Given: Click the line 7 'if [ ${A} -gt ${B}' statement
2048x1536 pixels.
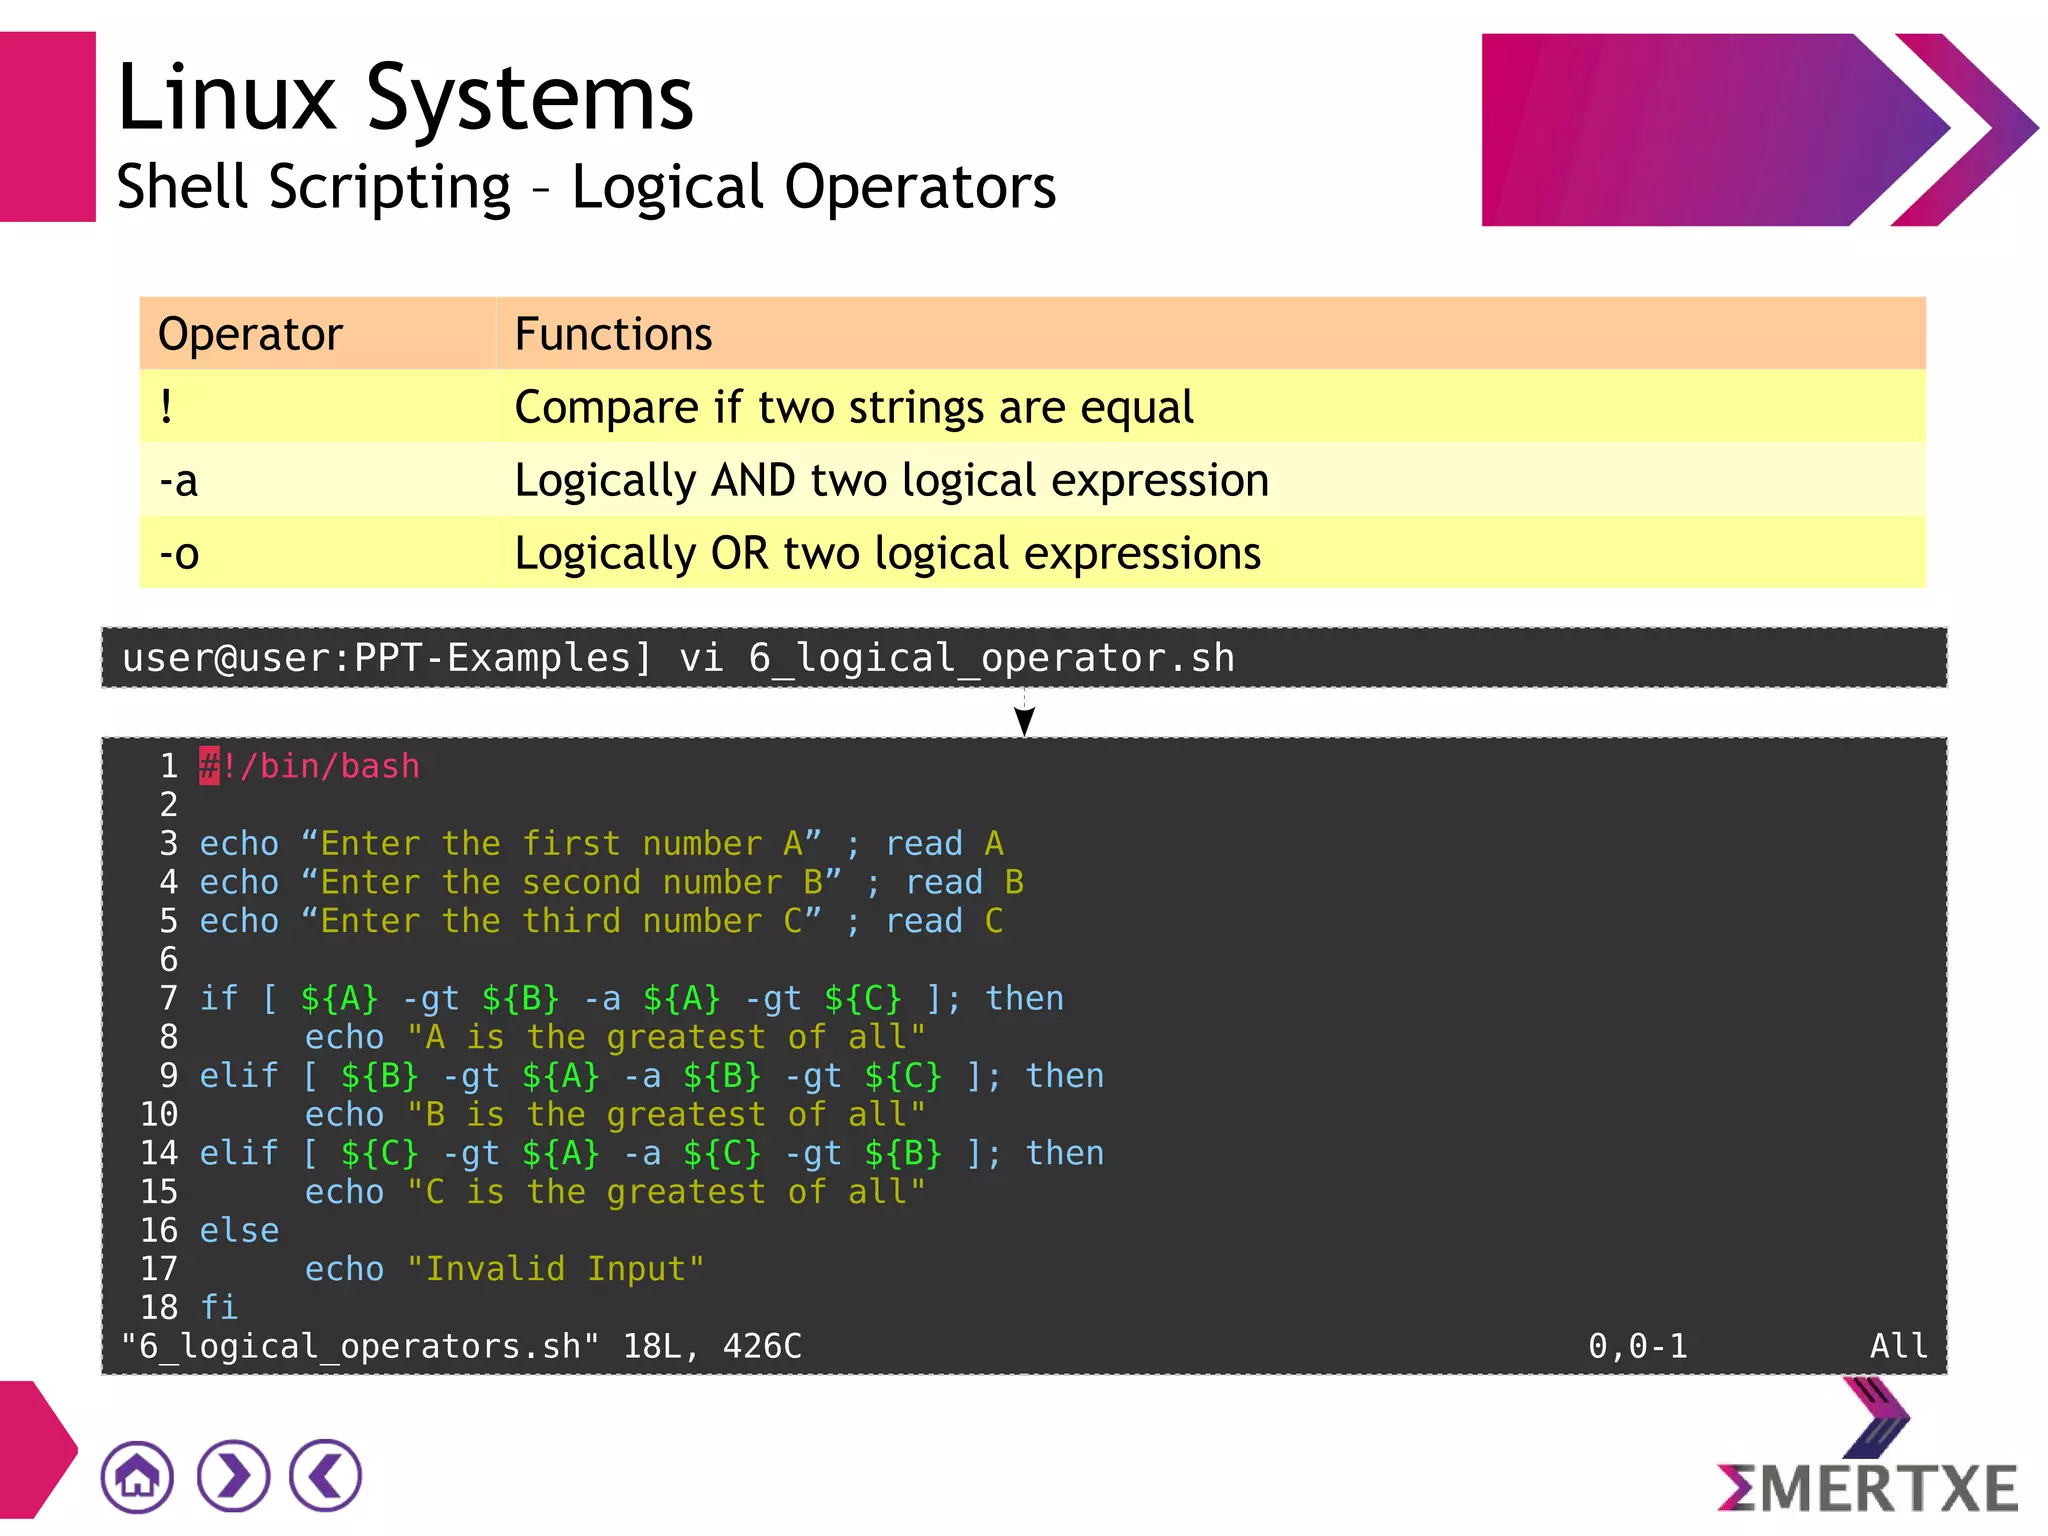Looking at the screenshot, I should coord(631,998).
